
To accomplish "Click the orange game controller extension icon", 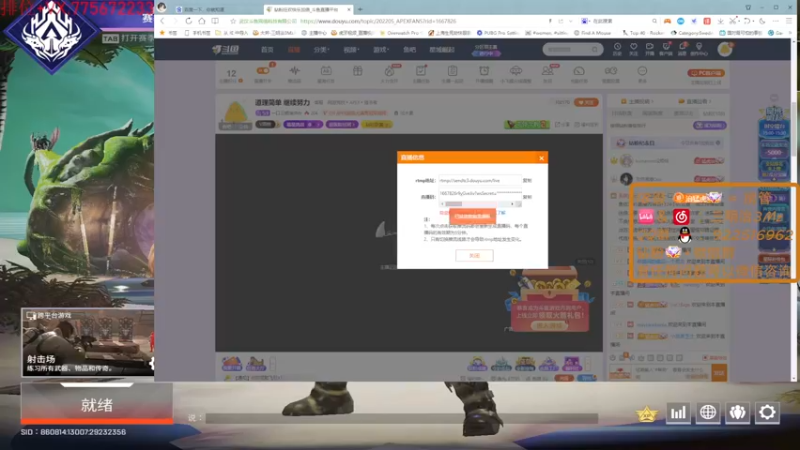I will pyautogui.click(x=667, y=21).
